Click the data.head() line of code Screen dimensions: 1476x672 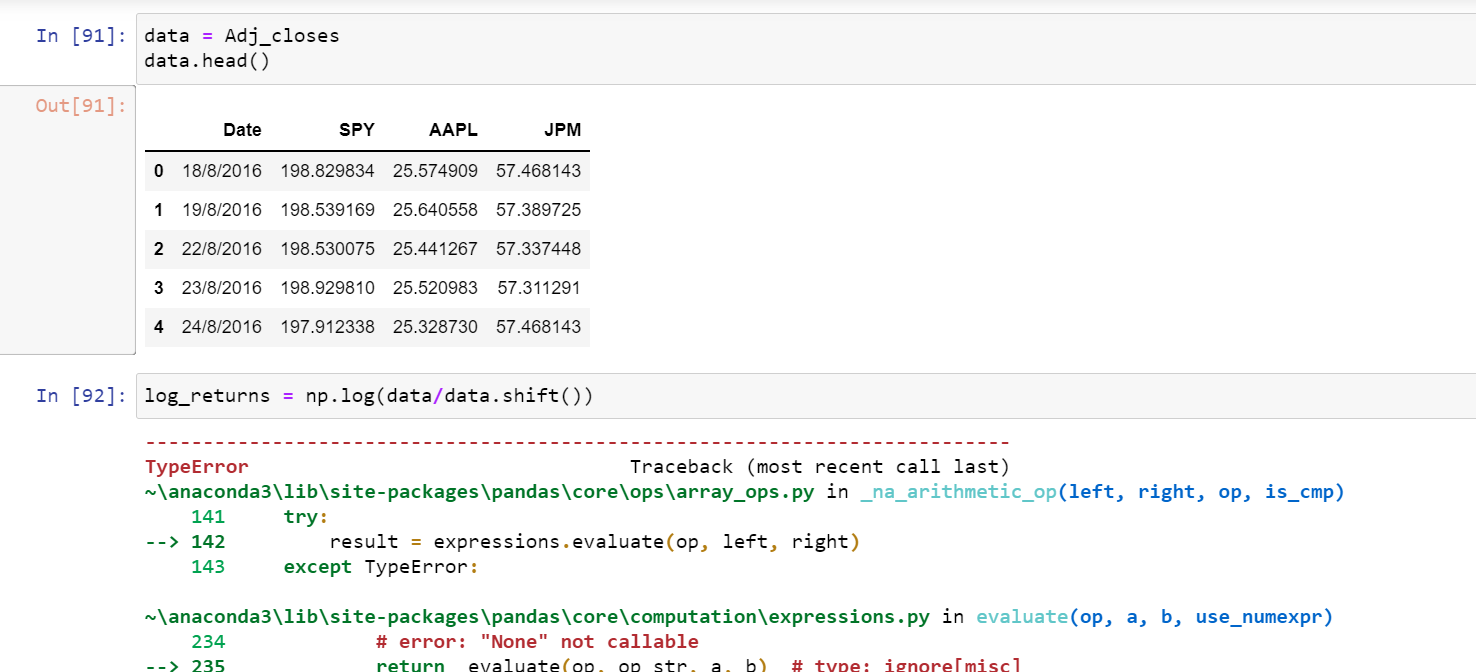(x=205, y=59)
